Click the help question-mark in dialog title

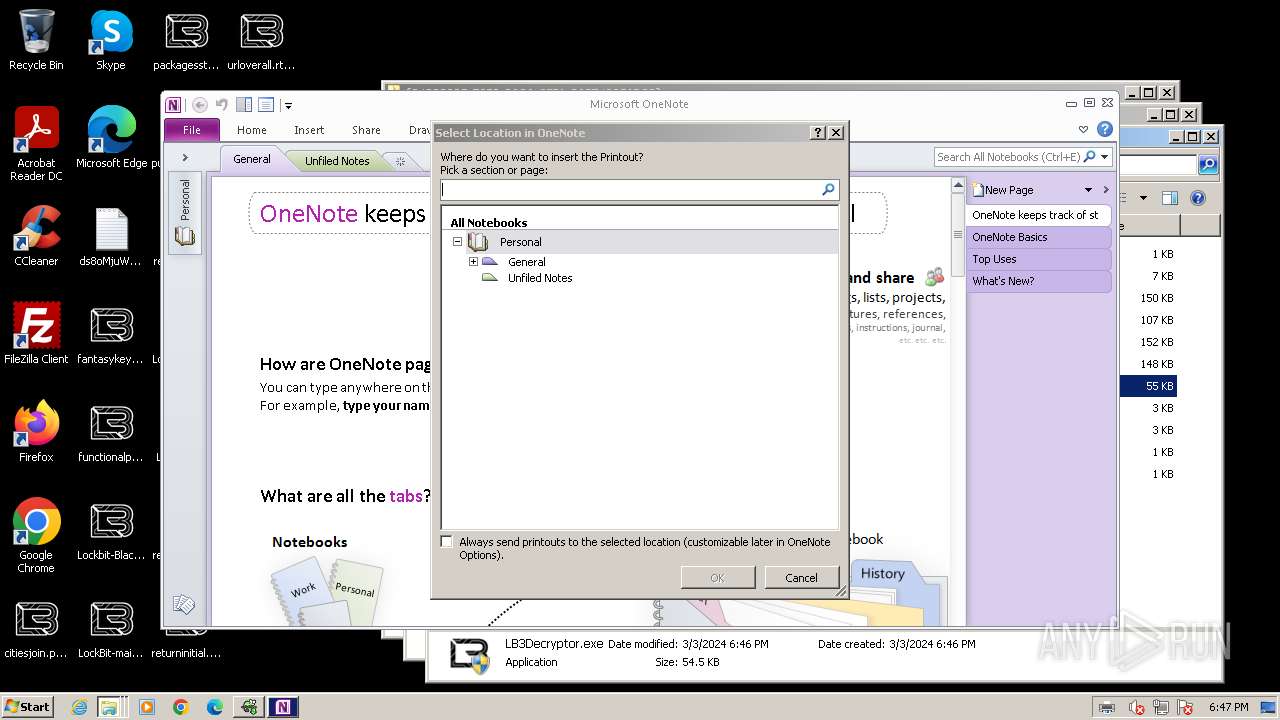(x=817, y=132)
